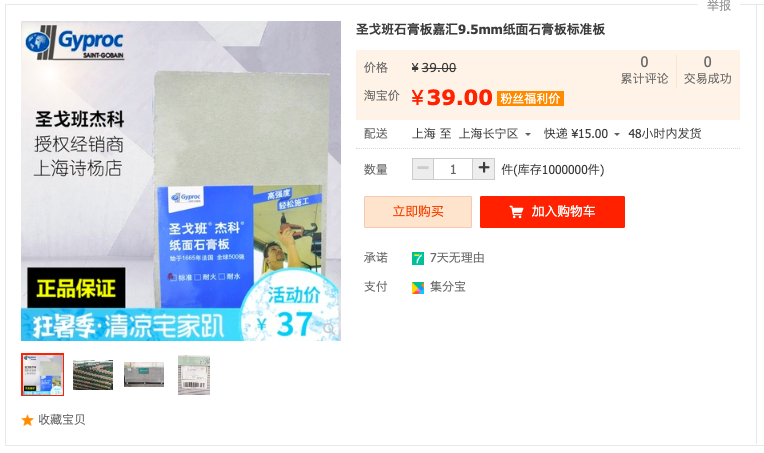Select the first product thumbnail
Viewport: 764px width, 453px height.
pyautogui.click(x=42, y=375)
